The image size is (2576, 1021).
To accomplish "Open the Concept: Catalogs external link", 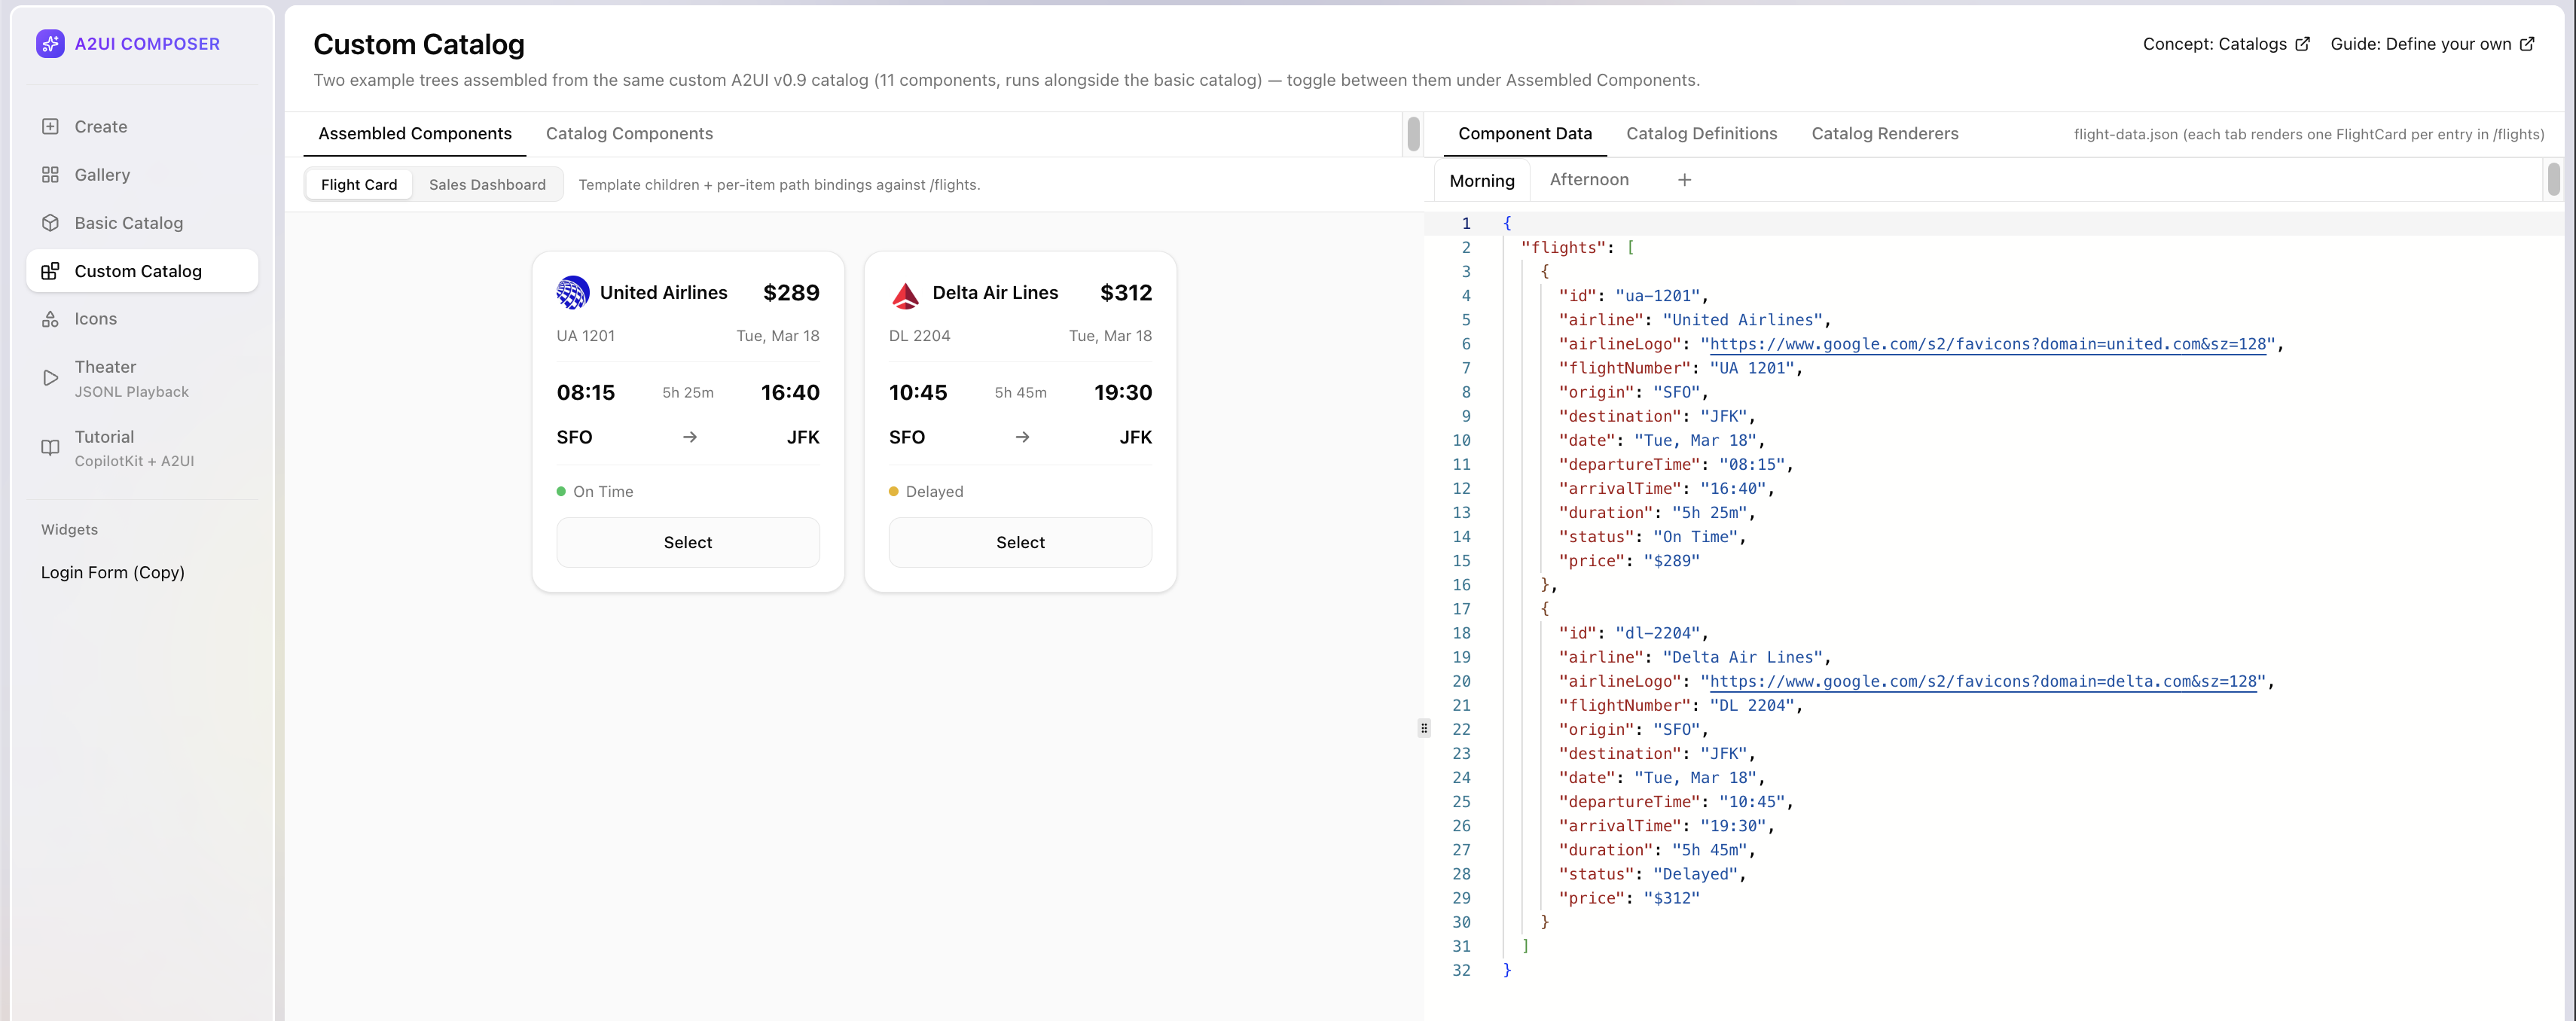I will click(2225, 44).
